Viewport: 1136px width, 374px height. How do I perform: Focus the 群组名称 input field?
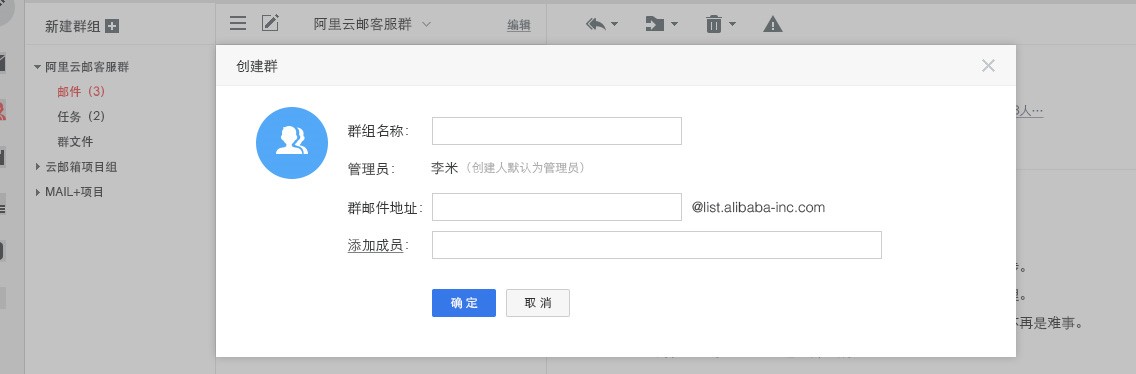pyautogui.click(x=556, y=130)
